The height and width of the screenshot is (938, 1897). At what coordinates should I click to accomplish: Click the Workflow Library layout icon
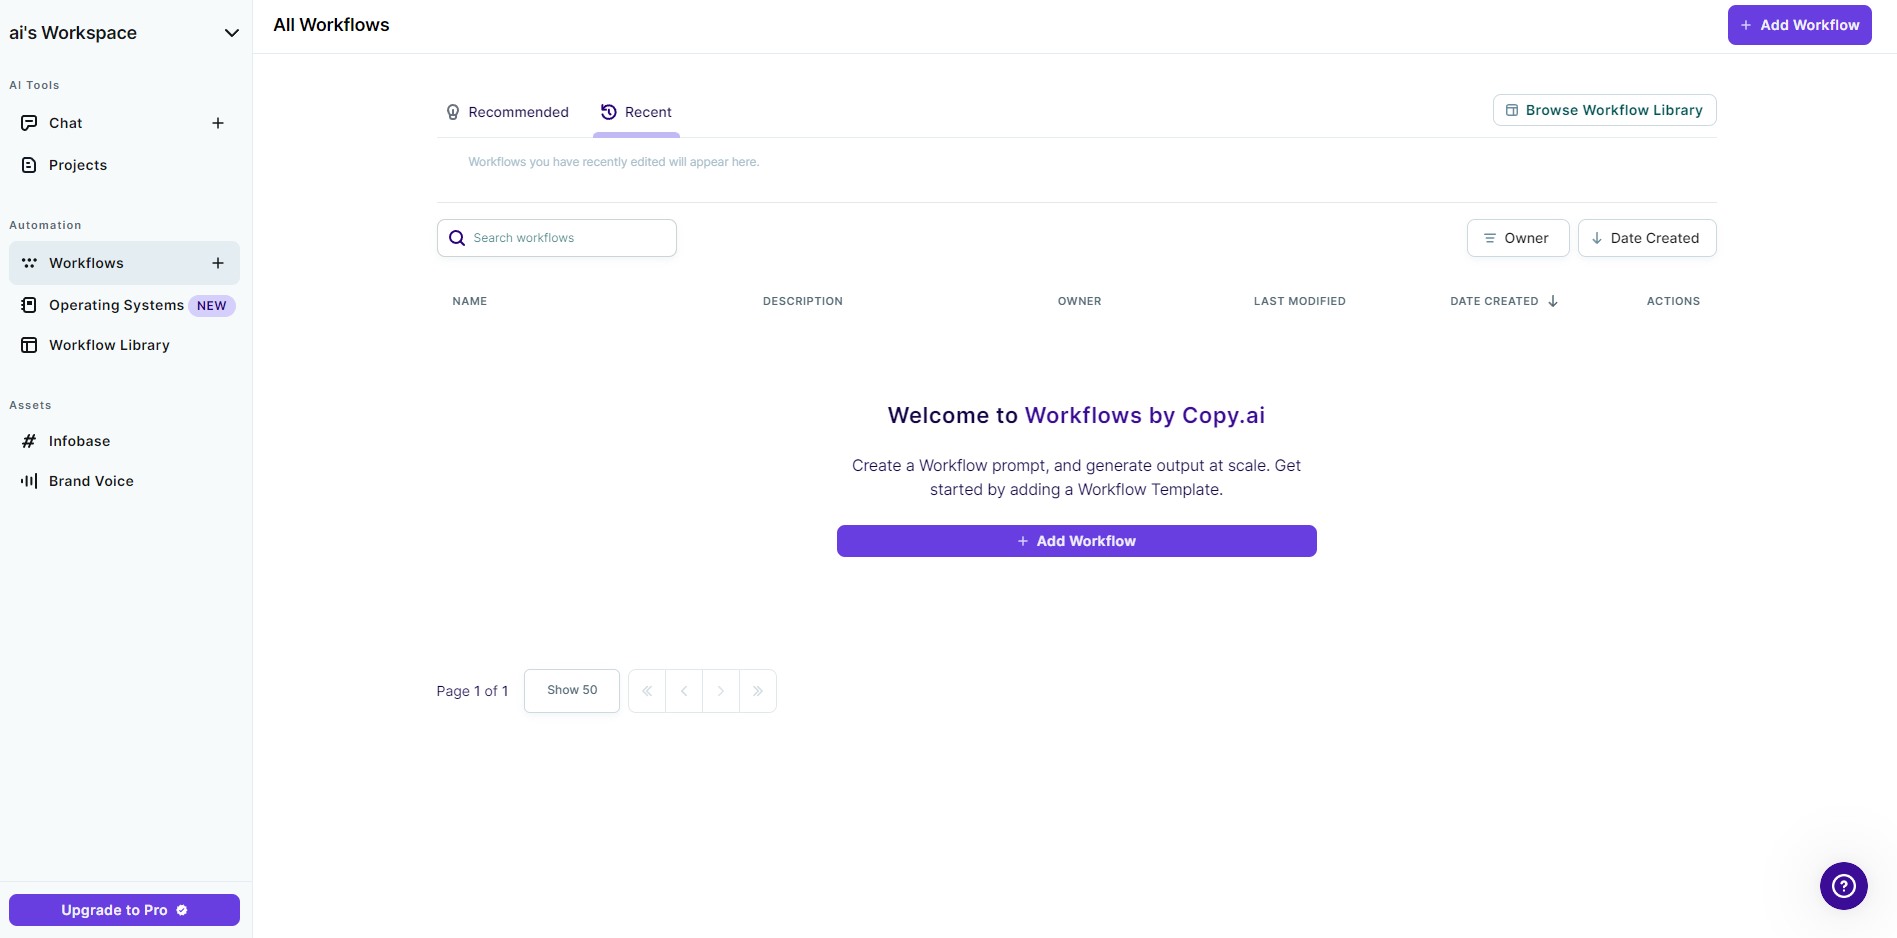pos(29,345)
